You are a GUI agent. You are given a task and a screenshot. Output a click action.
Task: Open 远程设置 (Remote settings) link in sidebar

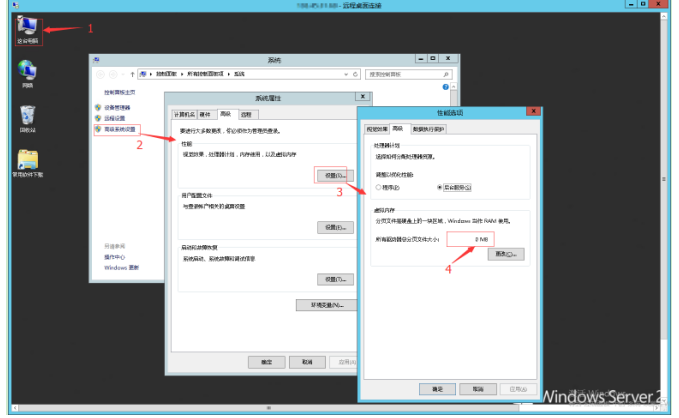114,117
